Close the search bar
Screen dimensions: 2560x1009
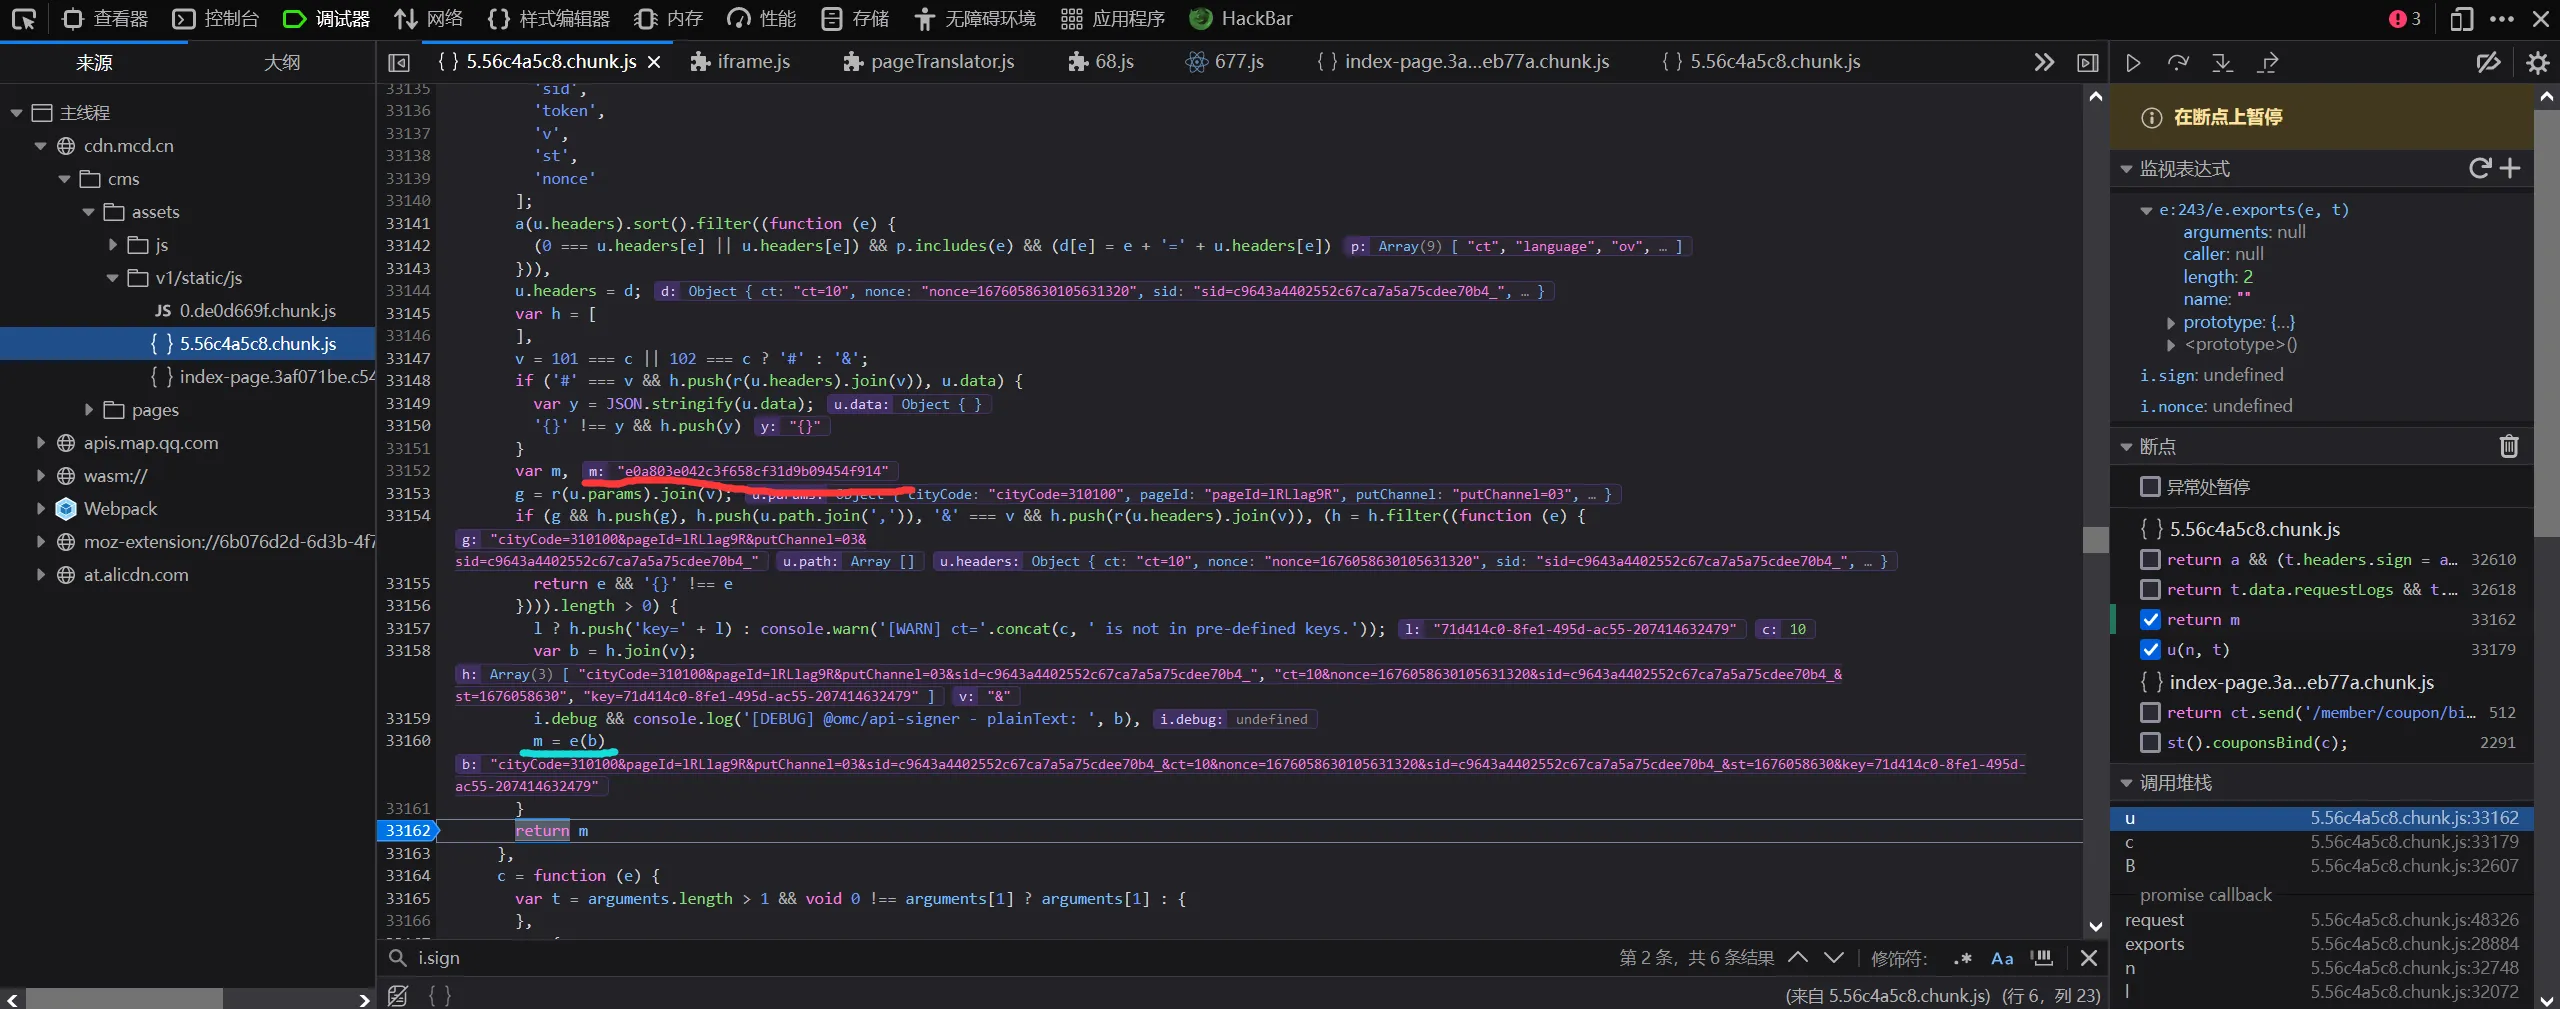(x=2089, y=958)
